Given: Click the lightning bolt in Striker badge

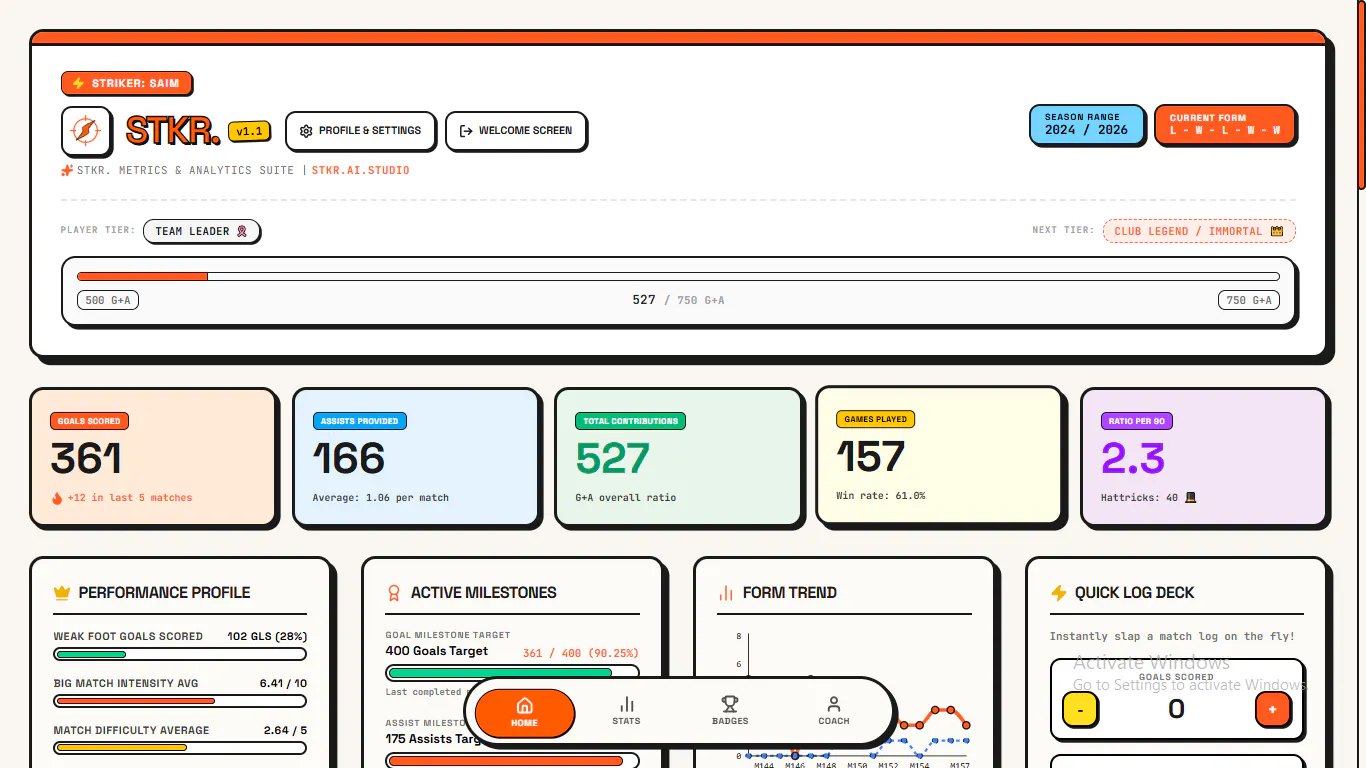Looking at the screenshot, I should 78,84.
